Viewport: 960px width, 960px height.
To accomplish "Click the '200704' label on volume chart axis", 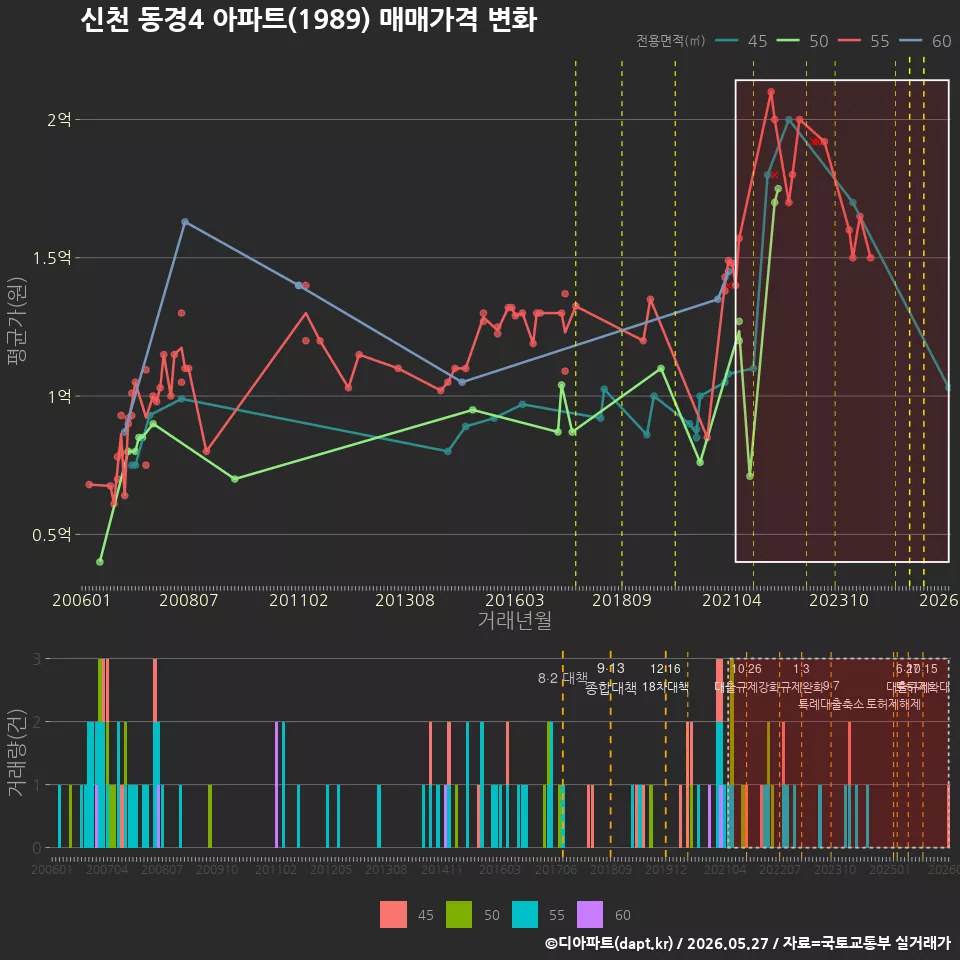I will click(107, 869).
